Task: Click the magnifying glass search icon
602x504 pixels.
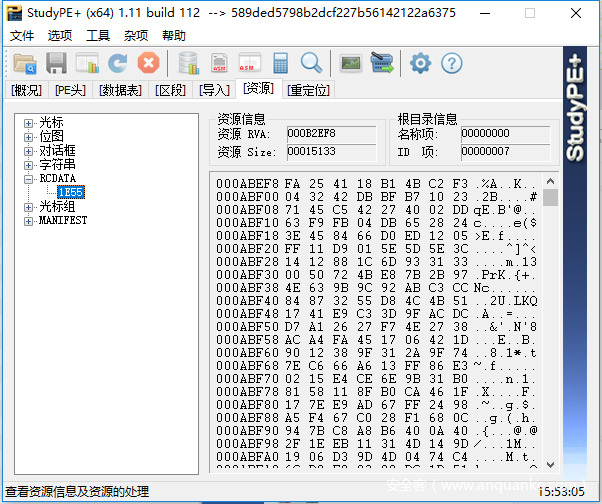Action: pos(311,64)
